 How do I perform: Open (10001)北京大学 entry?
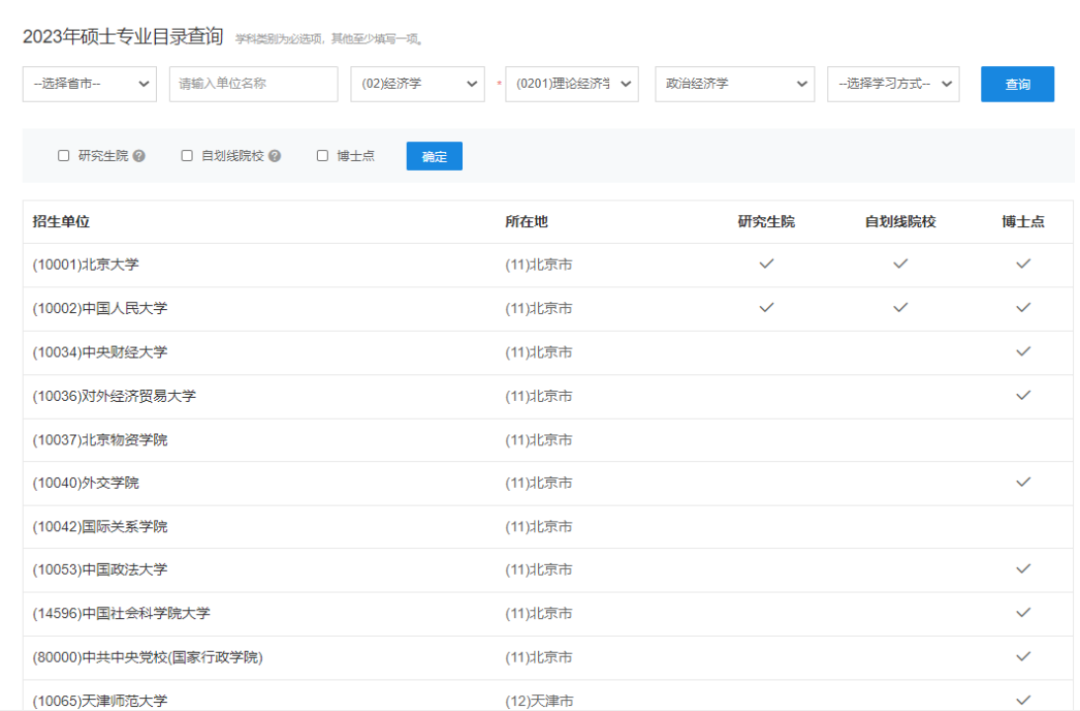85,265
